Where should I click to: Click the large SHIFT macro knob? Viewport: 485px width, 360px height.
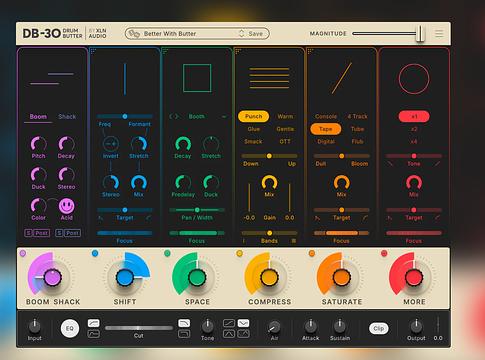tap(125, 277)
